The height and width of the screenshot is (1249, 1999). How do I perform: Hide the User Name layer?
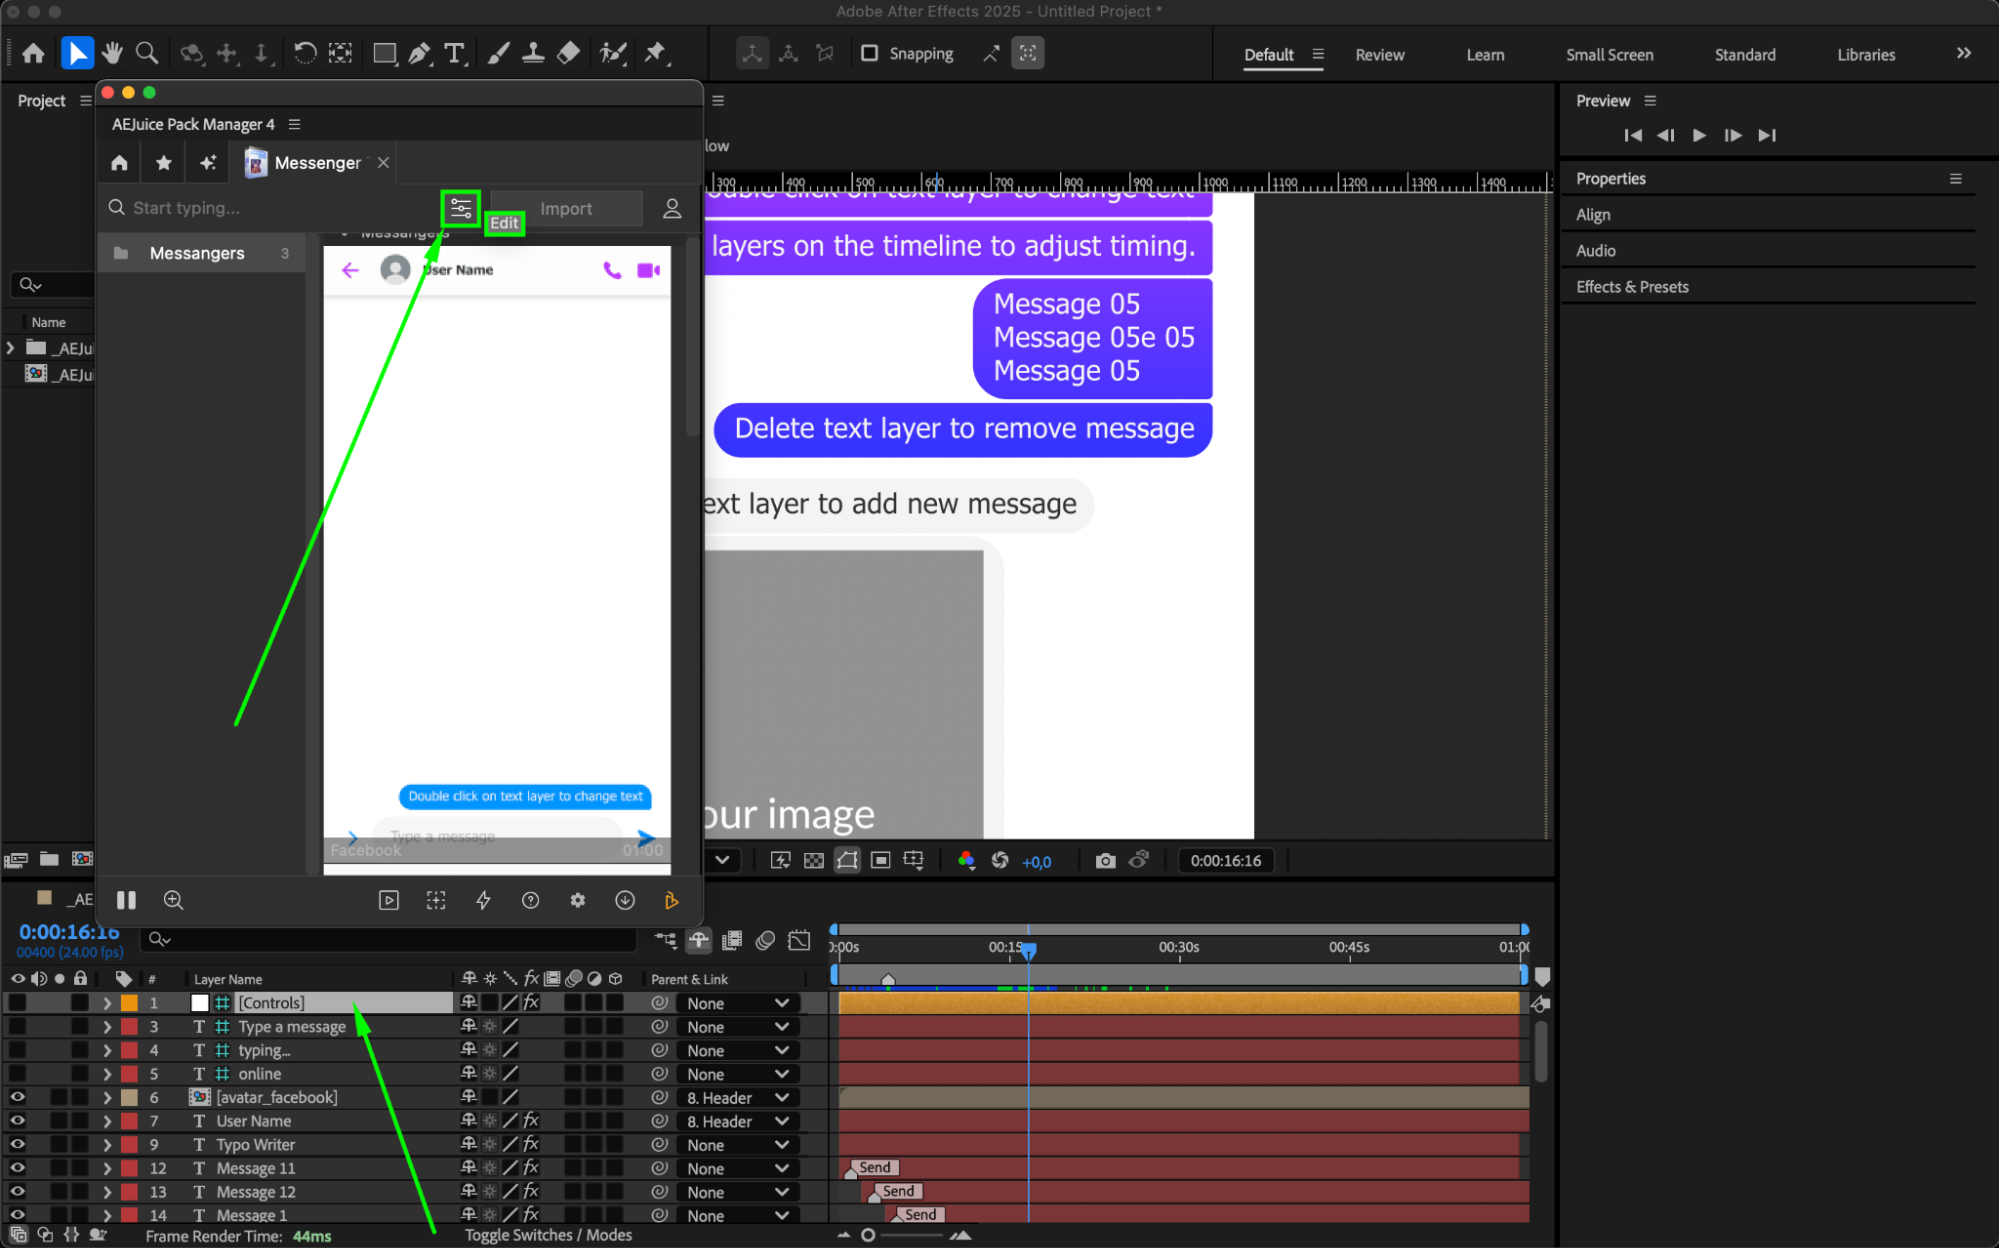[x=17, y=1121]
